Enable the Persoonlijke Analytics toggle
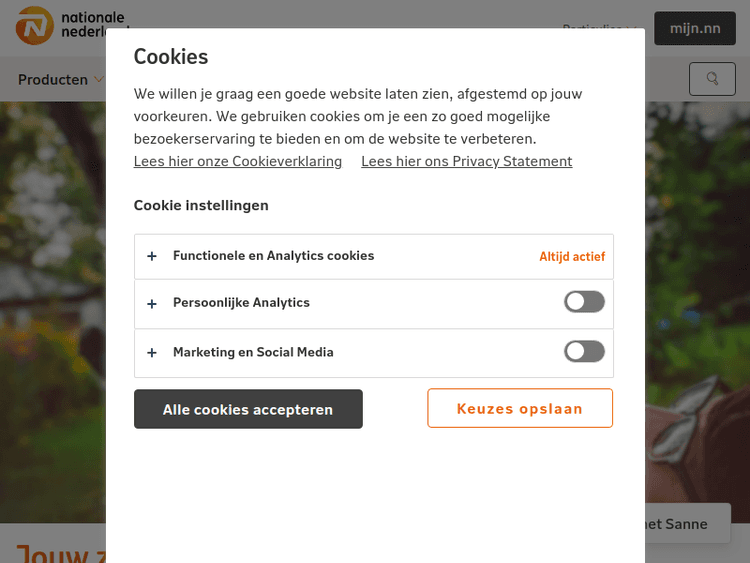The width and height of the screenshot is (750, 563). [584, 302]
